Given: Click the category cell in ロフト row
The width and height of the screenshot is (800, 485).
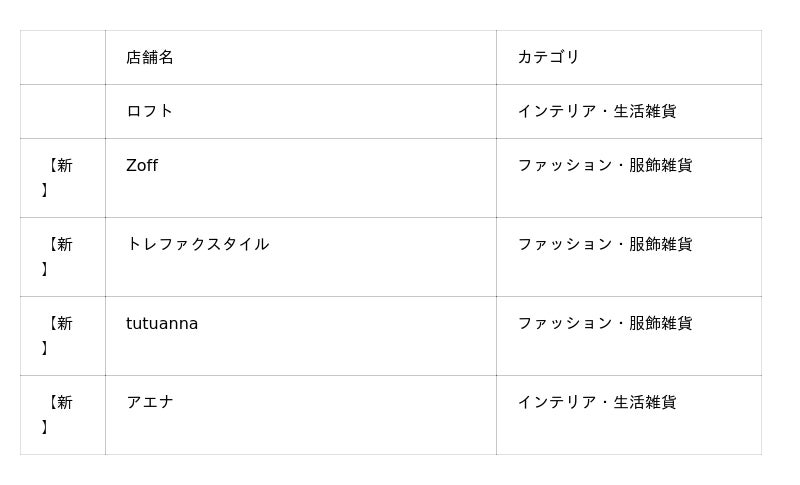Looking at the screenshot, I should 596,111.
